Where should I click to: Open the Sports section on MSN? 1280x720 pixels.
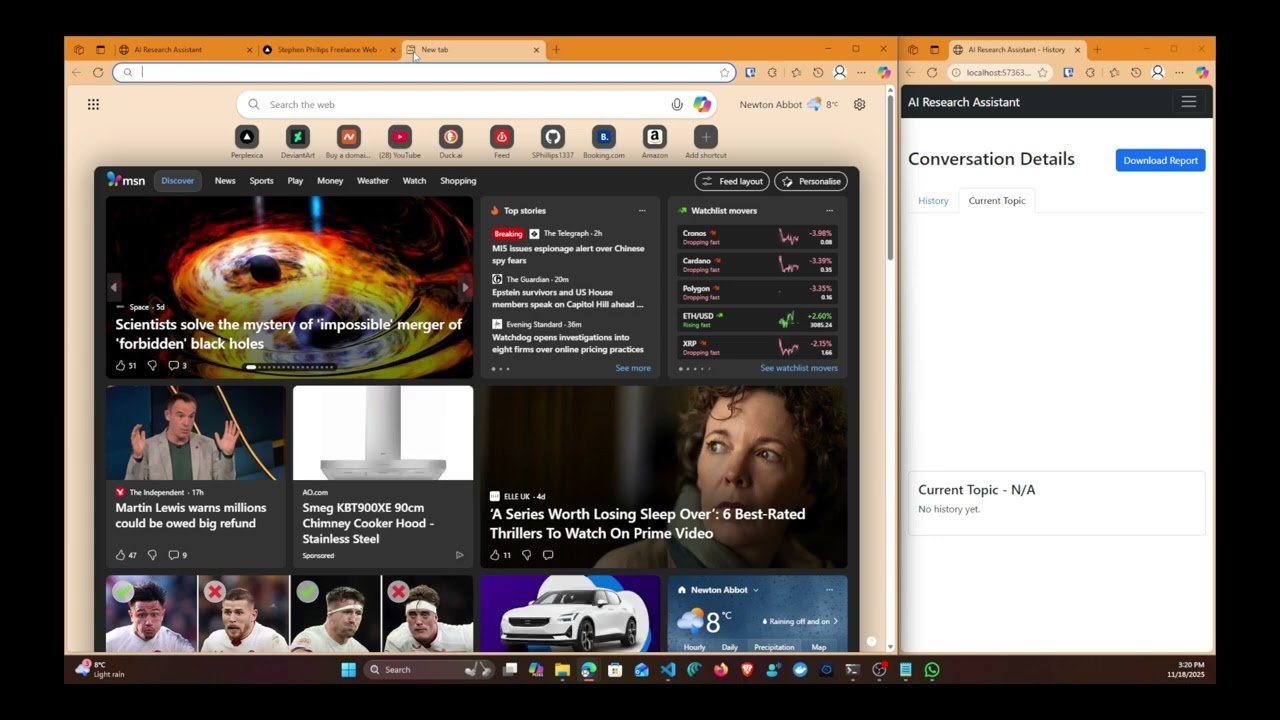(x=261, y=181)
